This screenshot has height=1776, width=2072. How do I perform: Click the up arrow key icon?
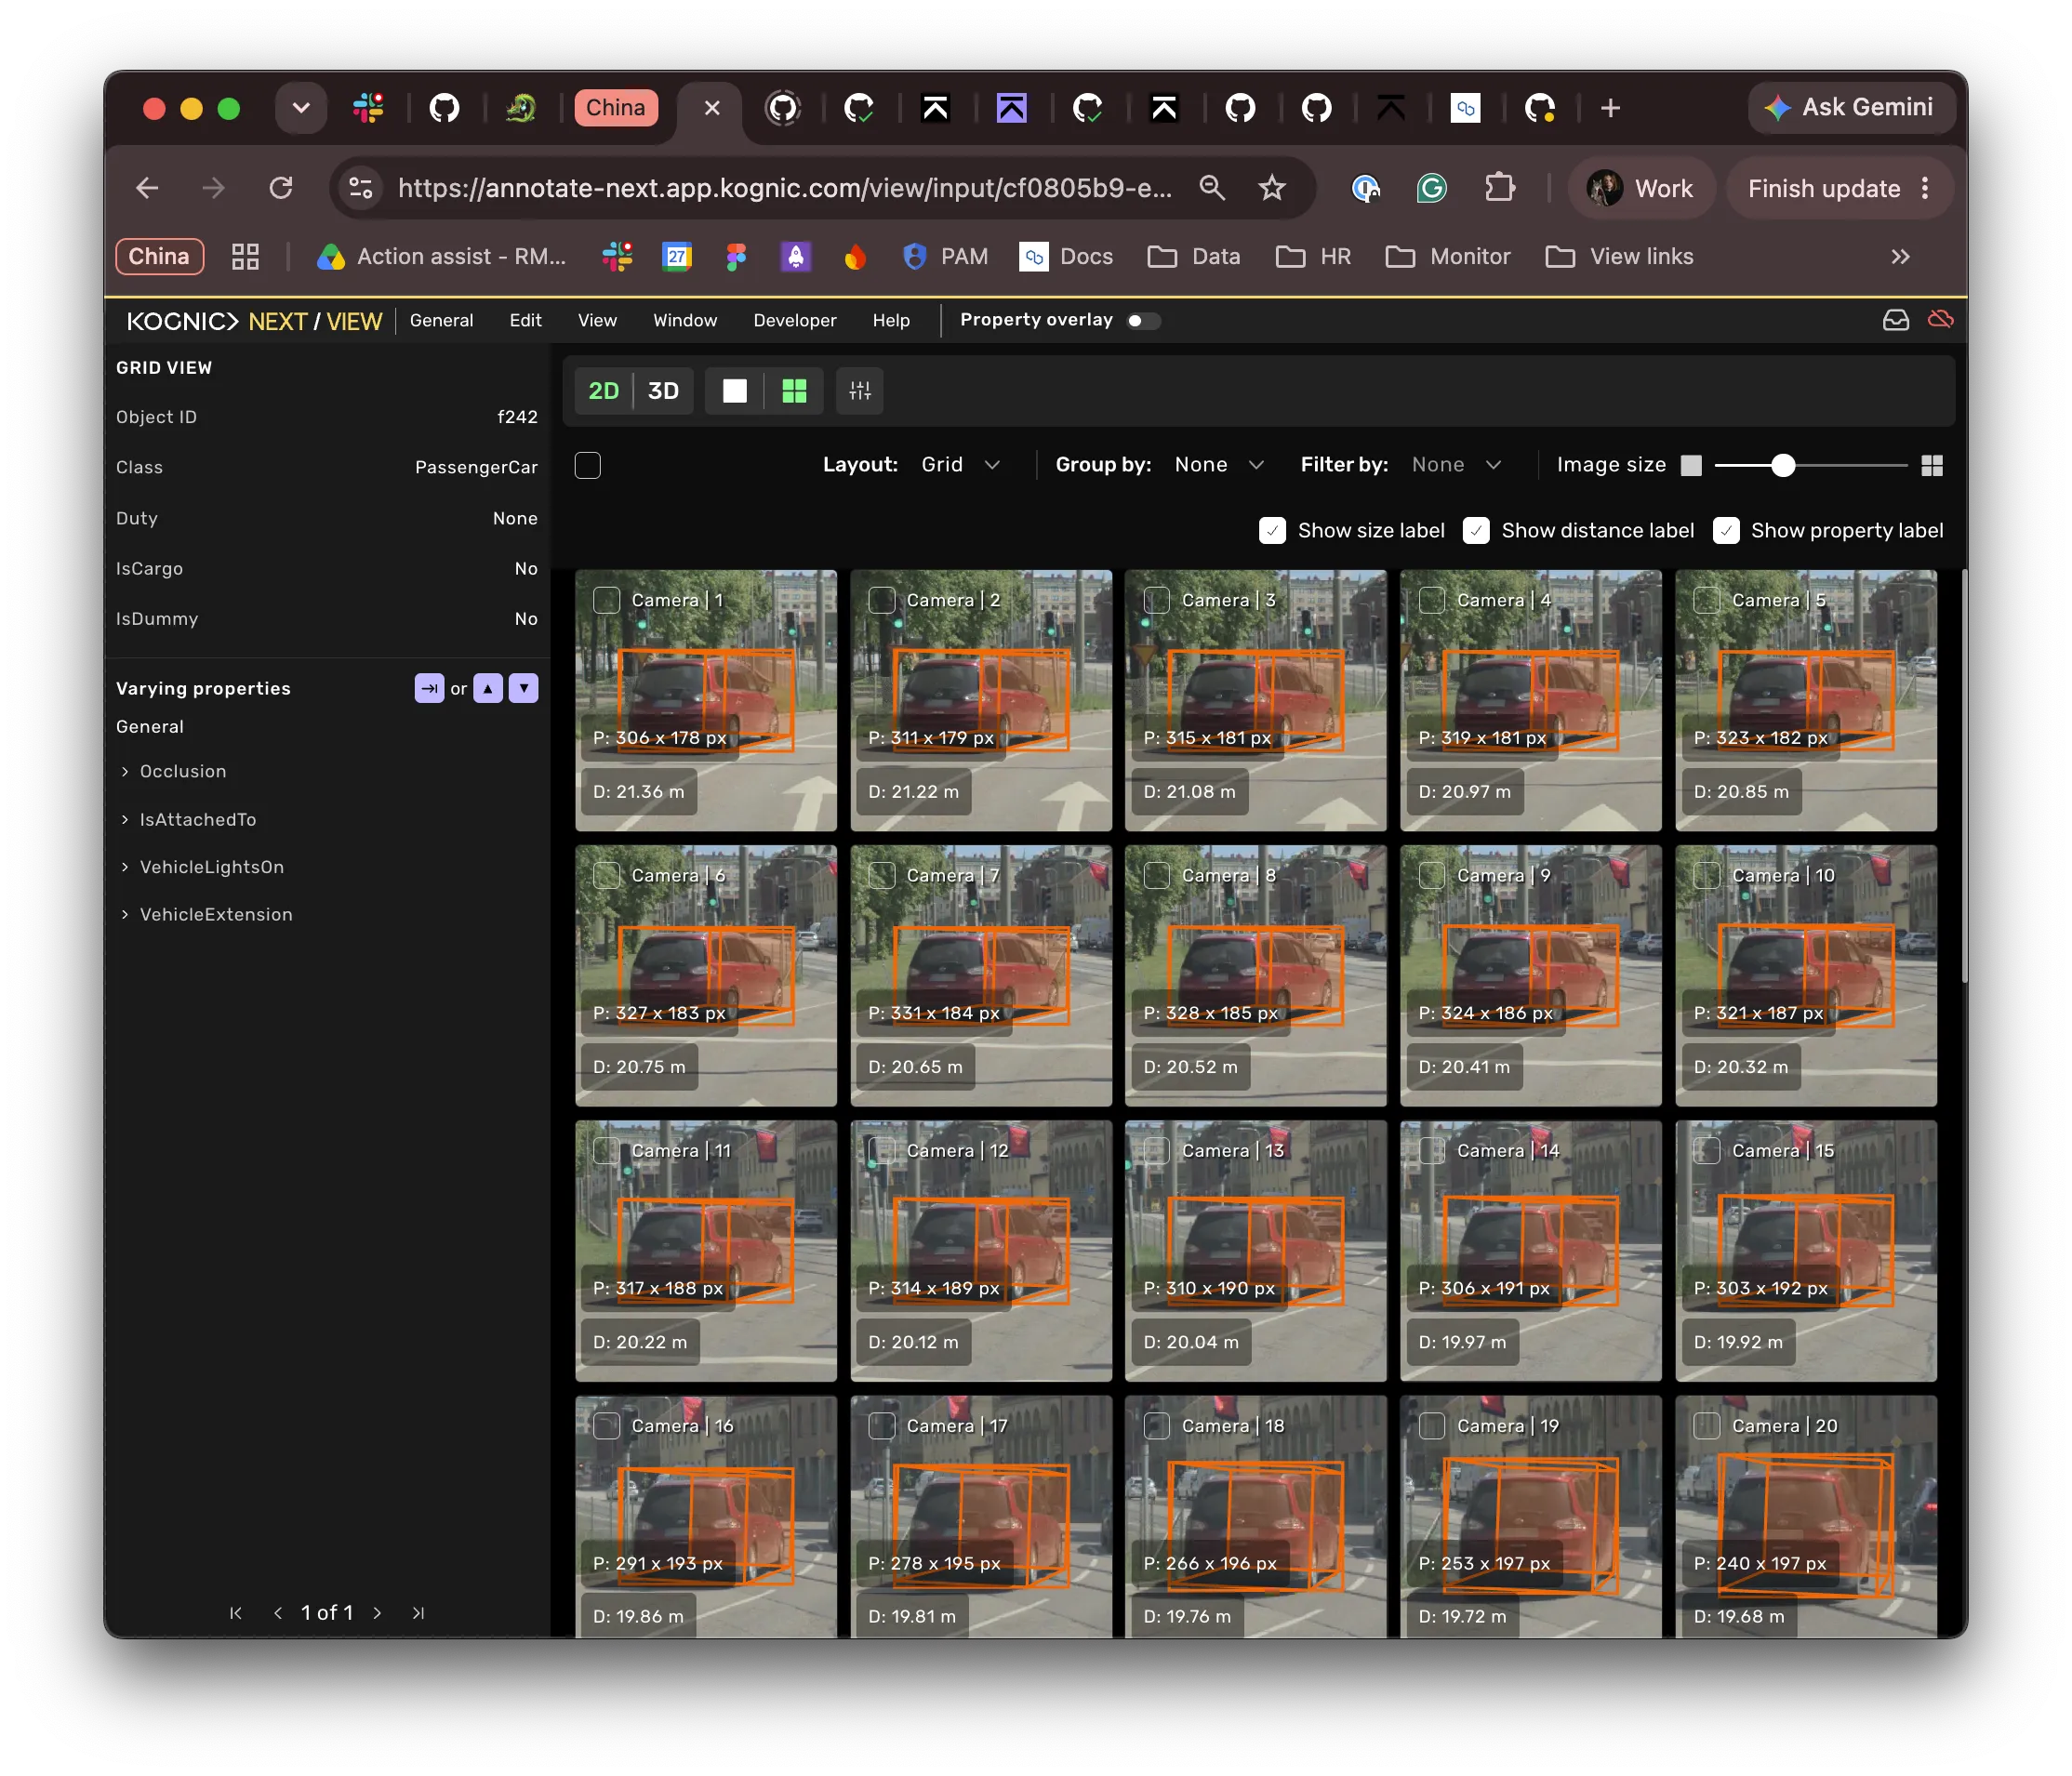point(488,688)
